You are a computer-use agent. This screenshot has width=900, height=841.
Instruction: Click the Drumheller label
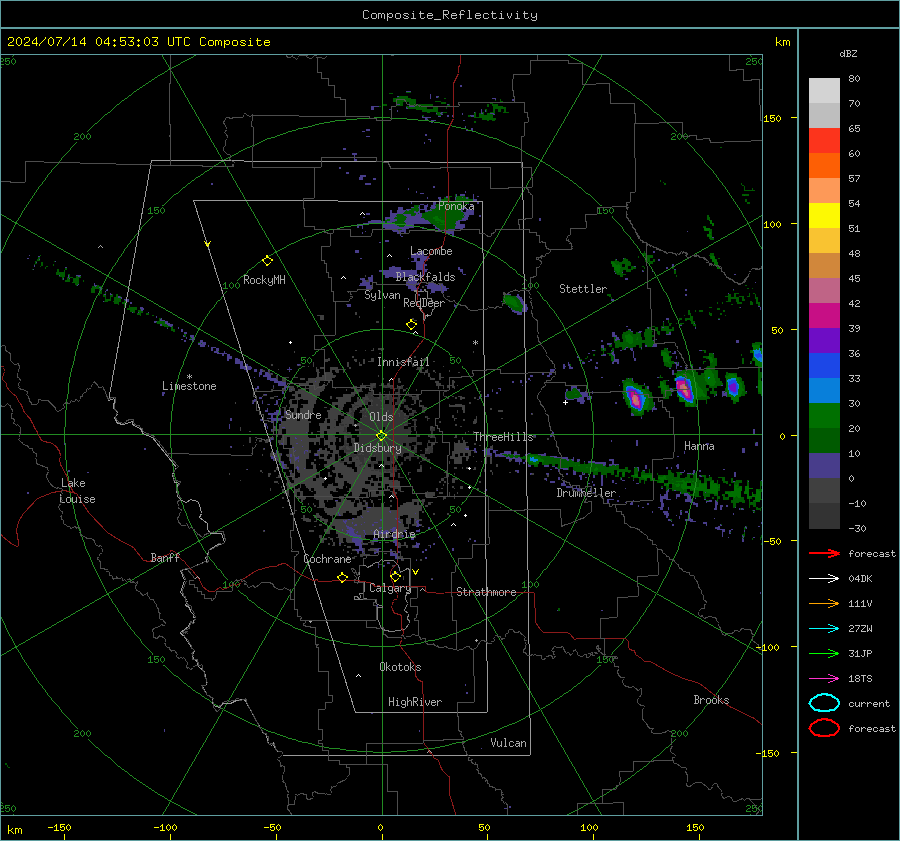pyautogui.click(x=586, y=493)
